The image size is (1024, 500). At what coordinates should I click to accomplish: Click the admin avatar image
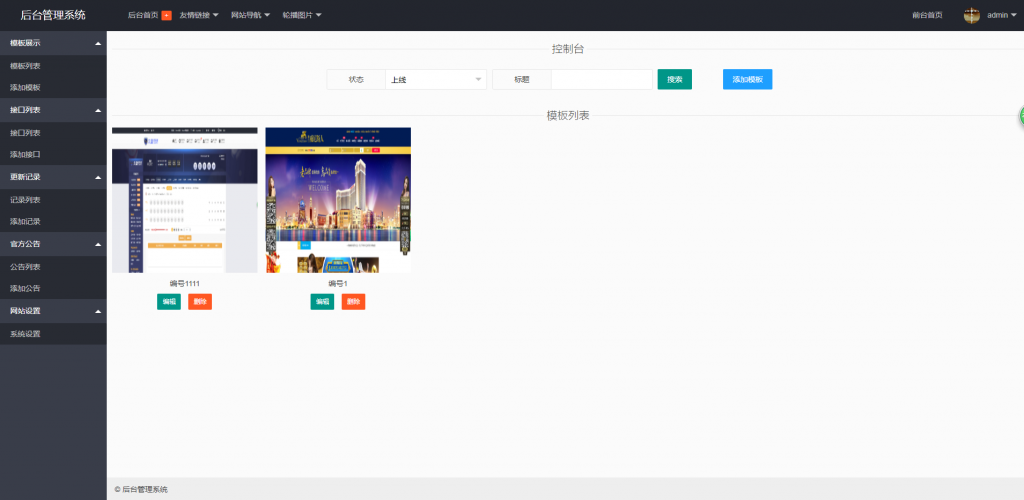click(971, 15)
